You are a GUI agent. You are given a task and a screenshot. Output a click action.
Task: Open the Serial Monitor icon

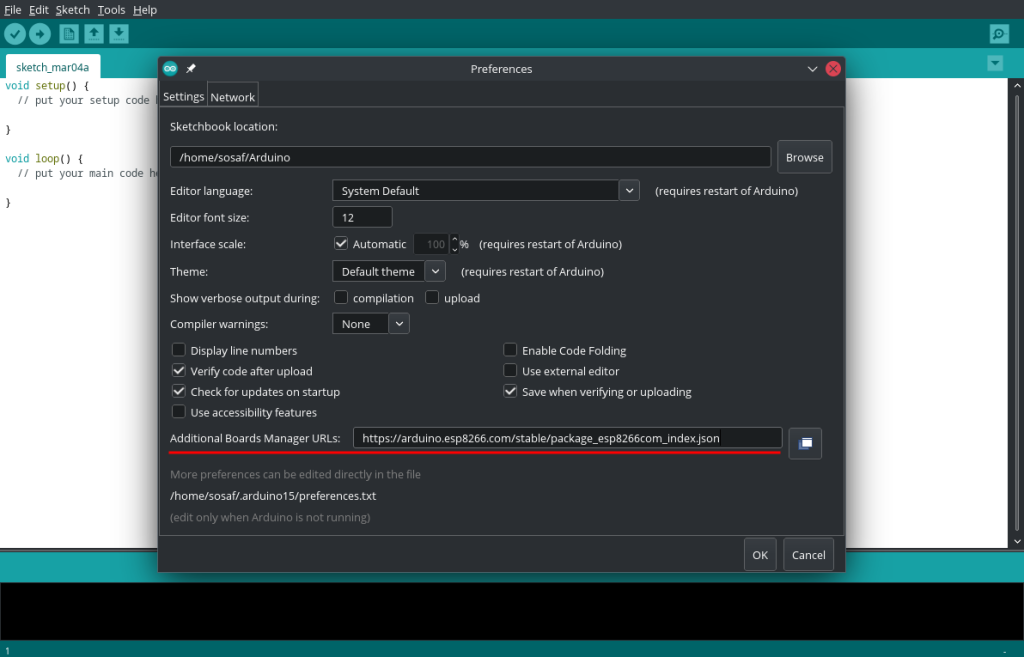(x=999, y=33)
